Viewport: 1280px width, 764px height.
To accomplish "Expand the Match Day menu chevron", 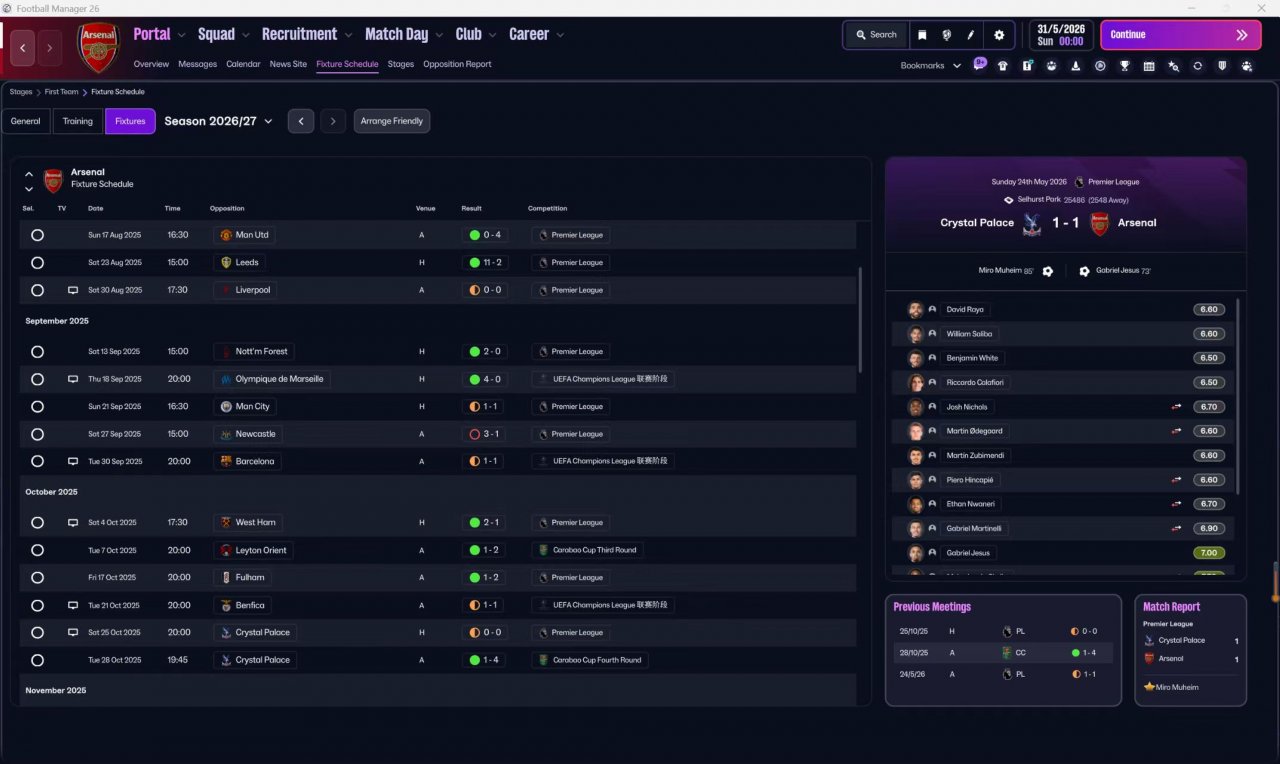I will [x=440, y=35].
